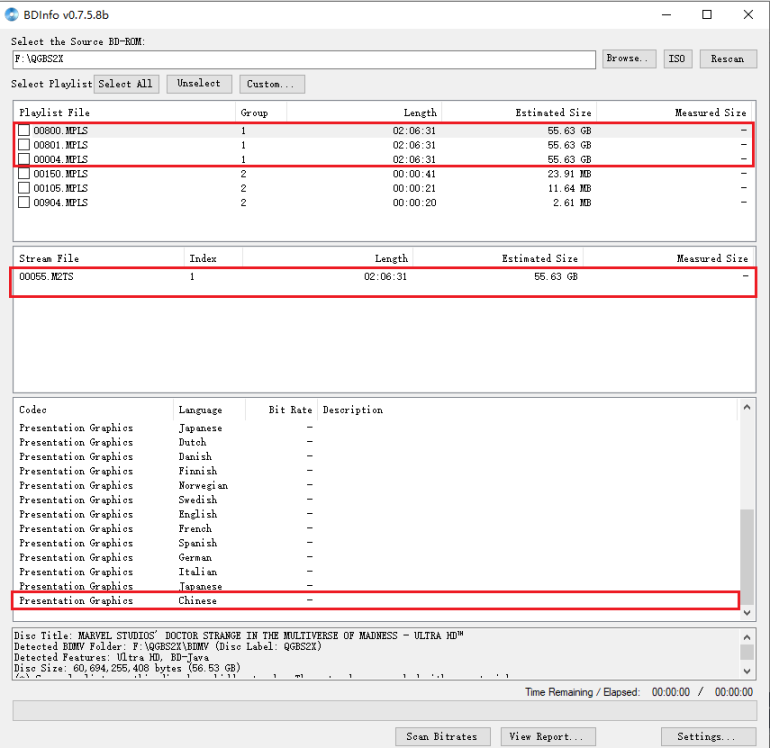Screen dimensions: 770x748
Task: Check the 00801.MPLS playlist checkbox
Action: (x=24, y=145)
